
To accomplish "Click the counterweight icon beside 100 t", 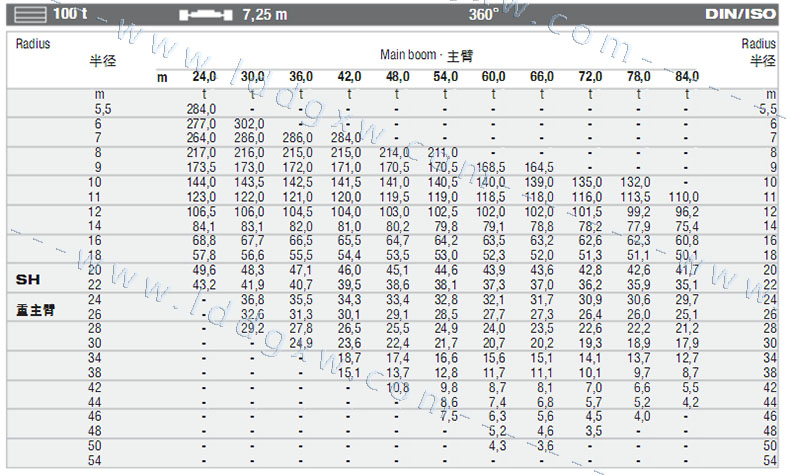I will 30,14.
